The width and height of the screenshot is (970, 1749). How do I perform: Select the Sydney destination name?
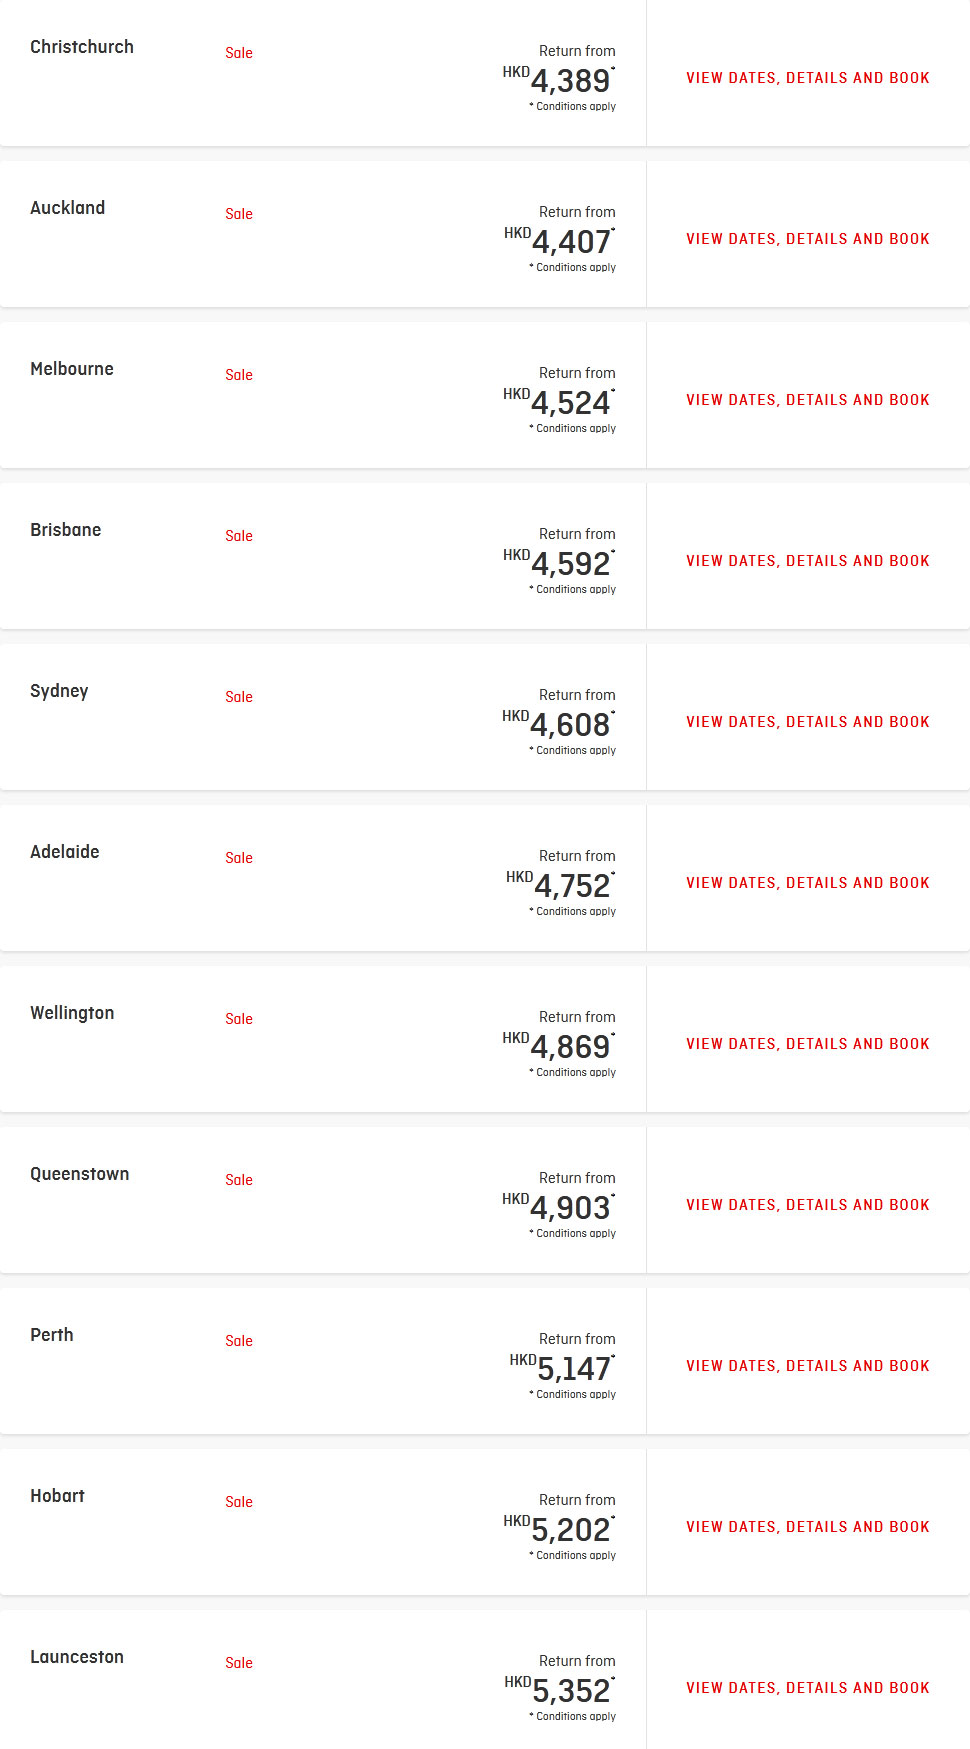click(x=59, y=691)
